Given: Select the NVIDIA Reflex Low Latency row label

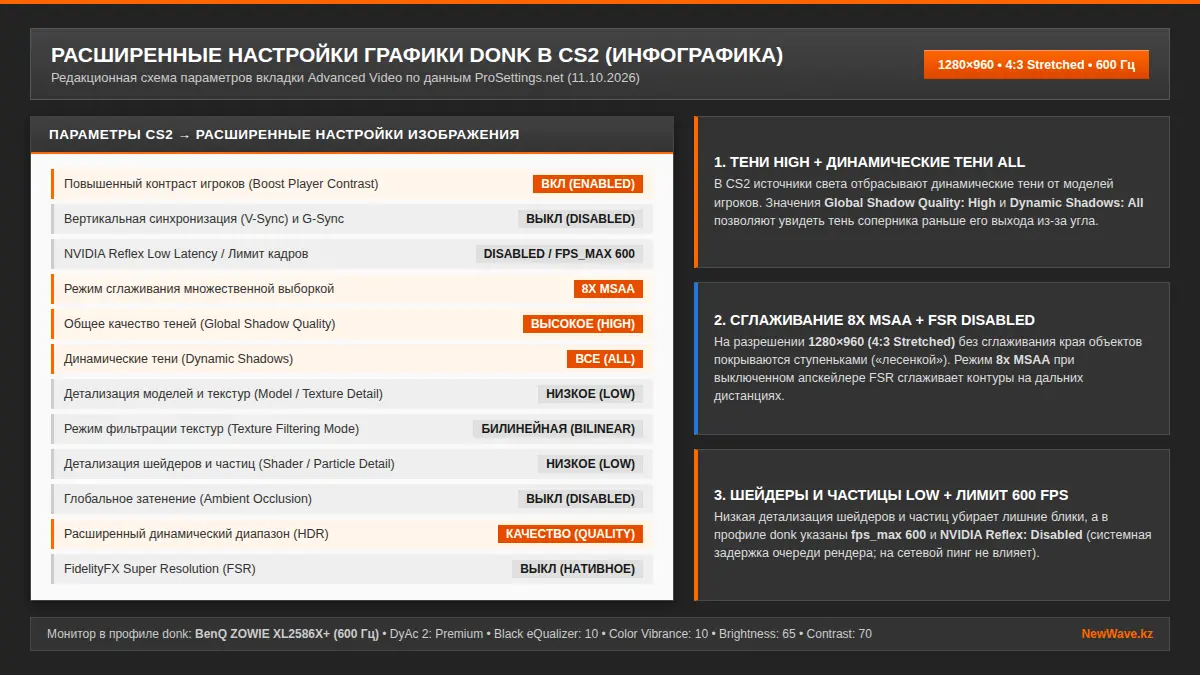Looking at the screenshot, I should click(x=186, y=254).
